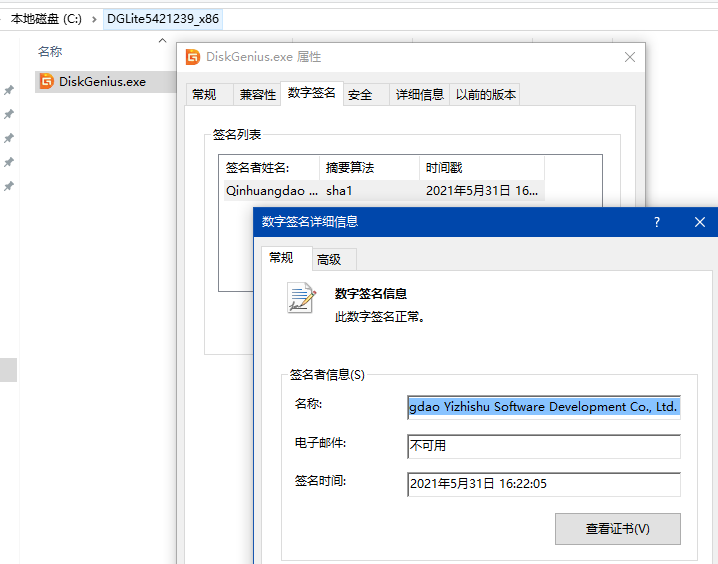
Task: Click the 摘要算法 column header
Action: (x=370, y=168)
